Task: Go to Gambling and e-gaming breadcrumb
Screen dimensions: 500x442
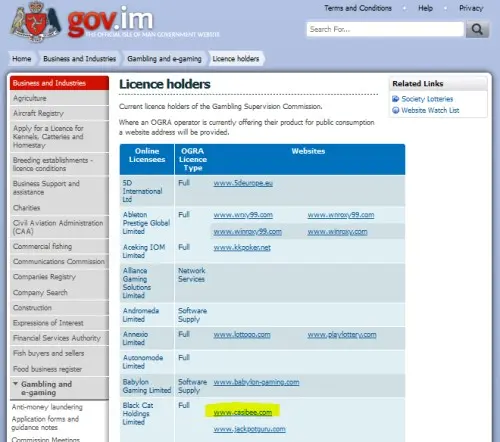Action: pos(164,59)
